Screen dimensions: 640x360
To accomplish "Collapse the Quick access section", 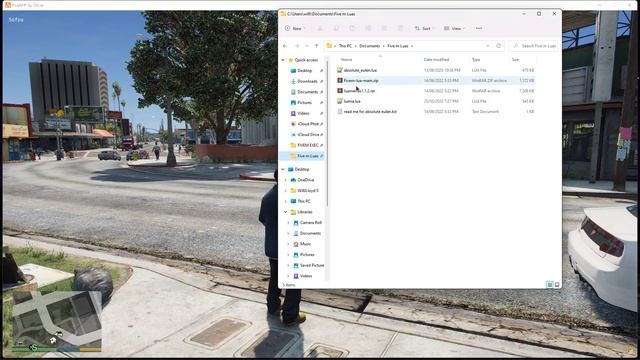I will [x=283, y=60].
